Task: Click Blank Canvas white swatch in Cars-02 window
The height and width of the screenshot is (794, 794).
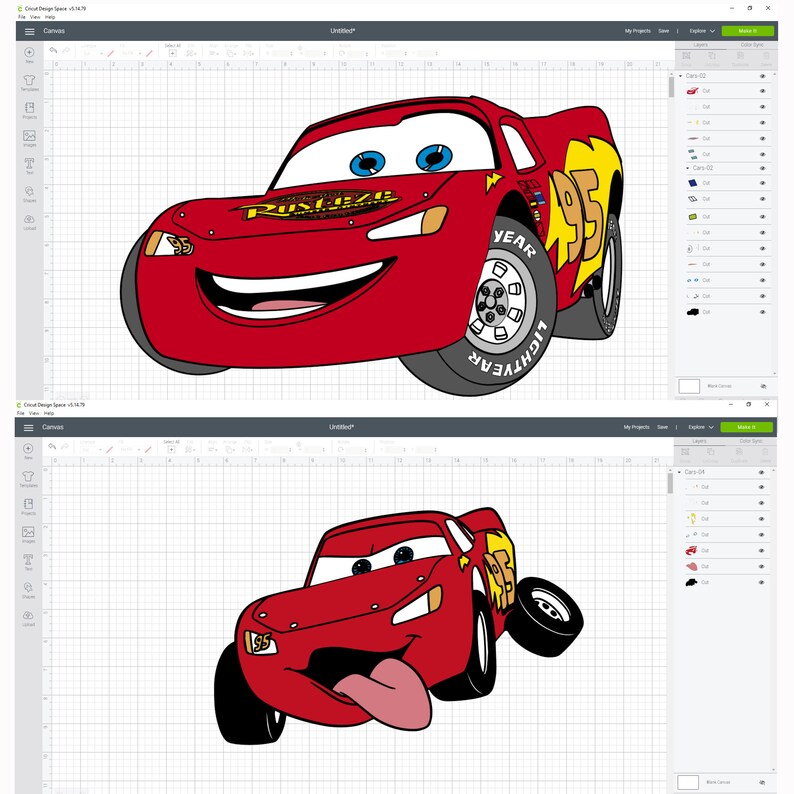Action: [x=689, y=386]
